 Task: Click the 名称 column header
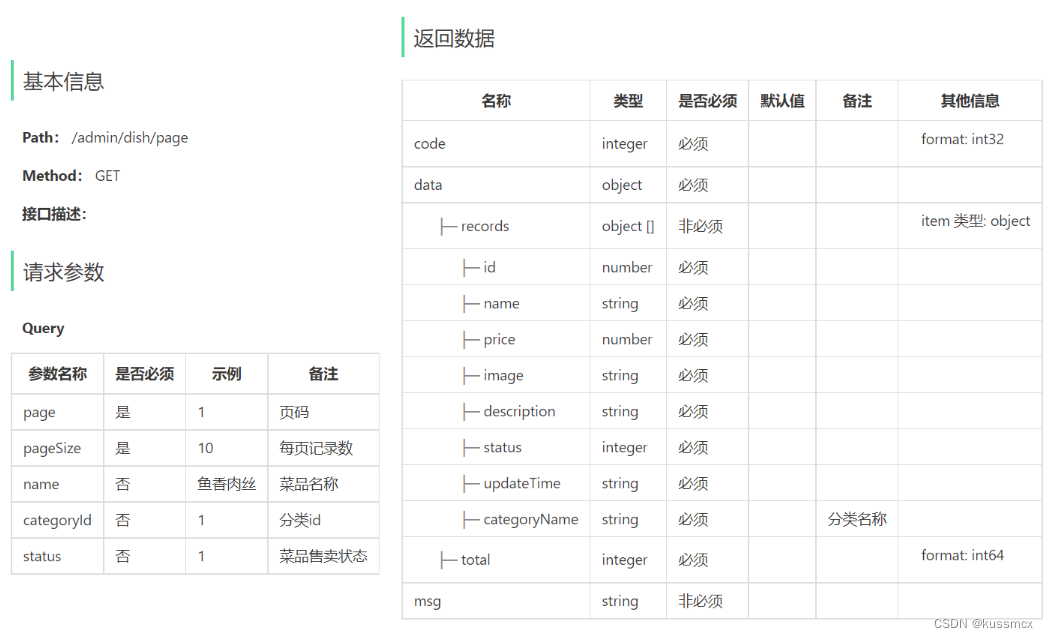(x=496, y=101)
